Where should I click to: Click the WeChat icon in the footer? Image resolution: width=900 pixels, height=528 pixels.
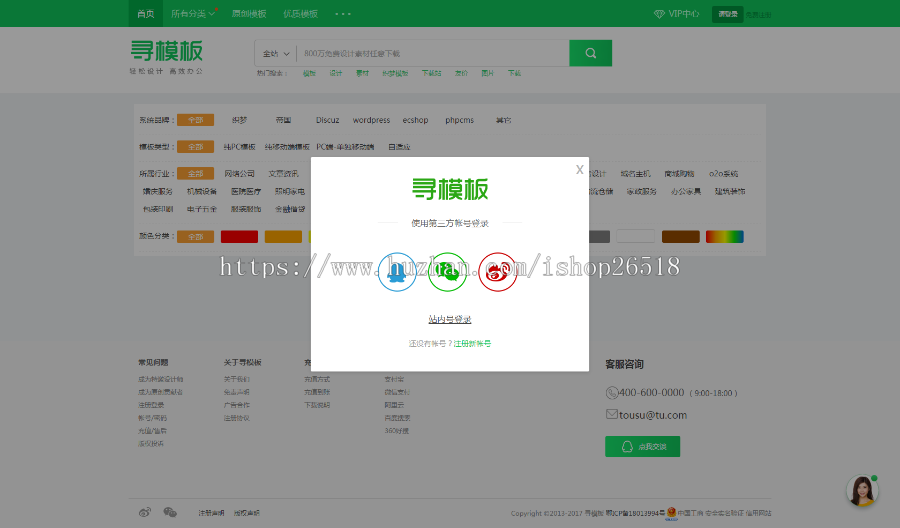(170, 512)
